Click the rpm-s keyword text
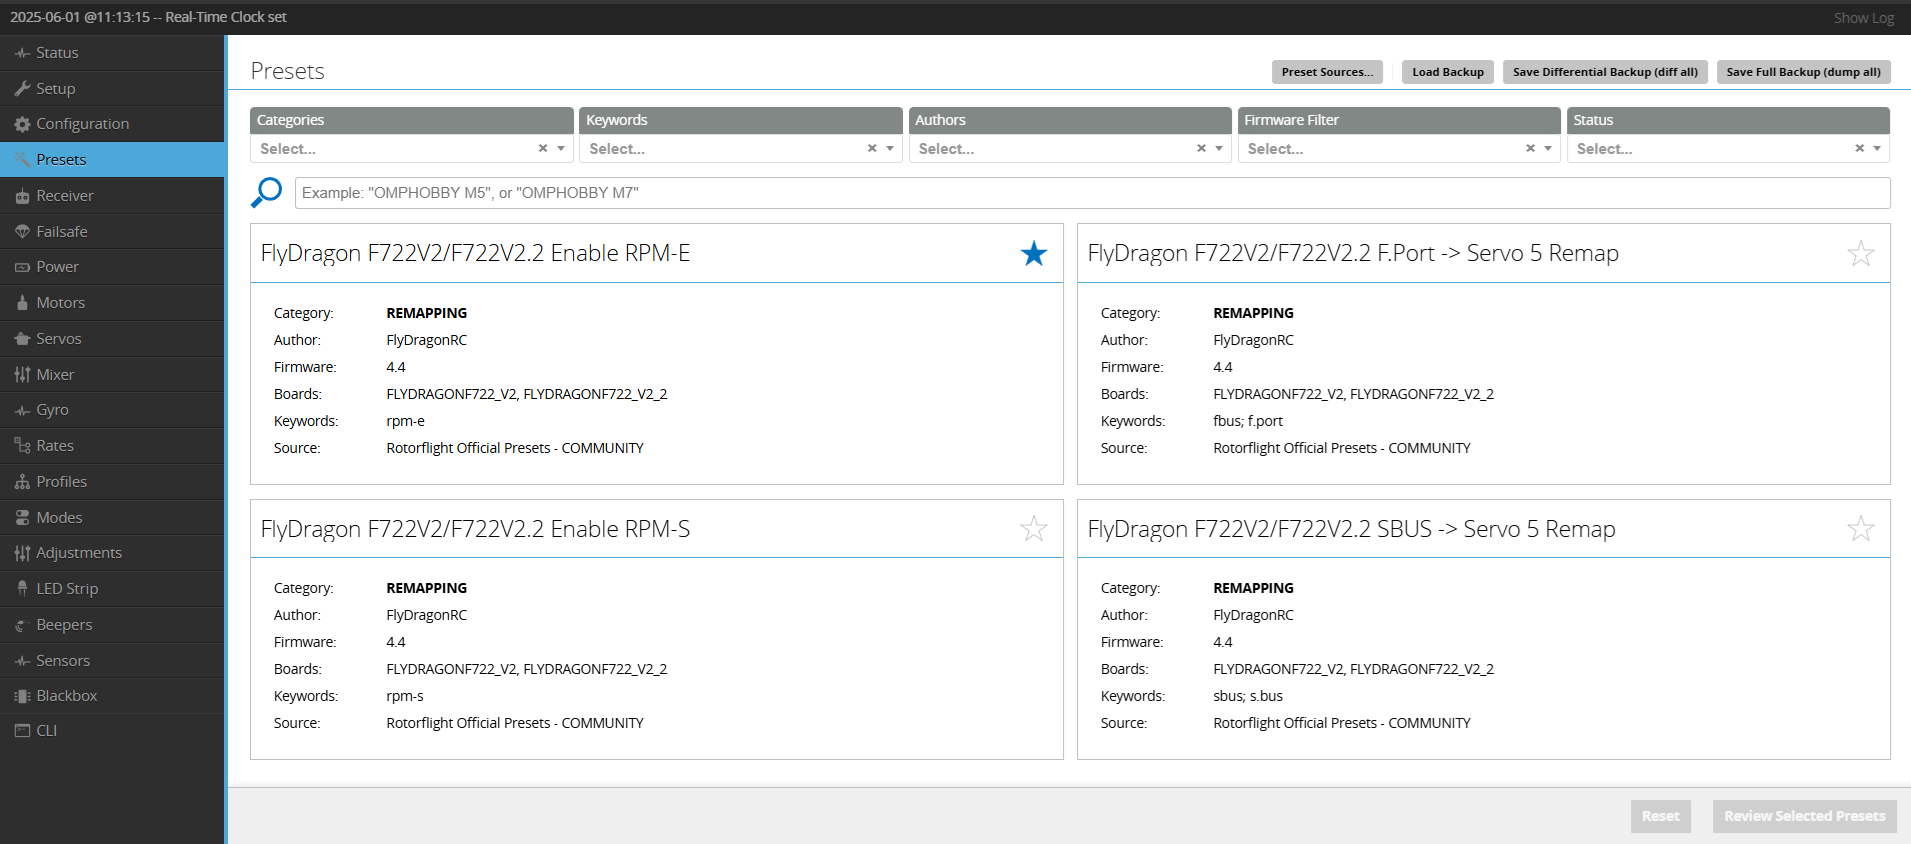The width and height of the screenshot is (1911, 844). tap(405, 697)
